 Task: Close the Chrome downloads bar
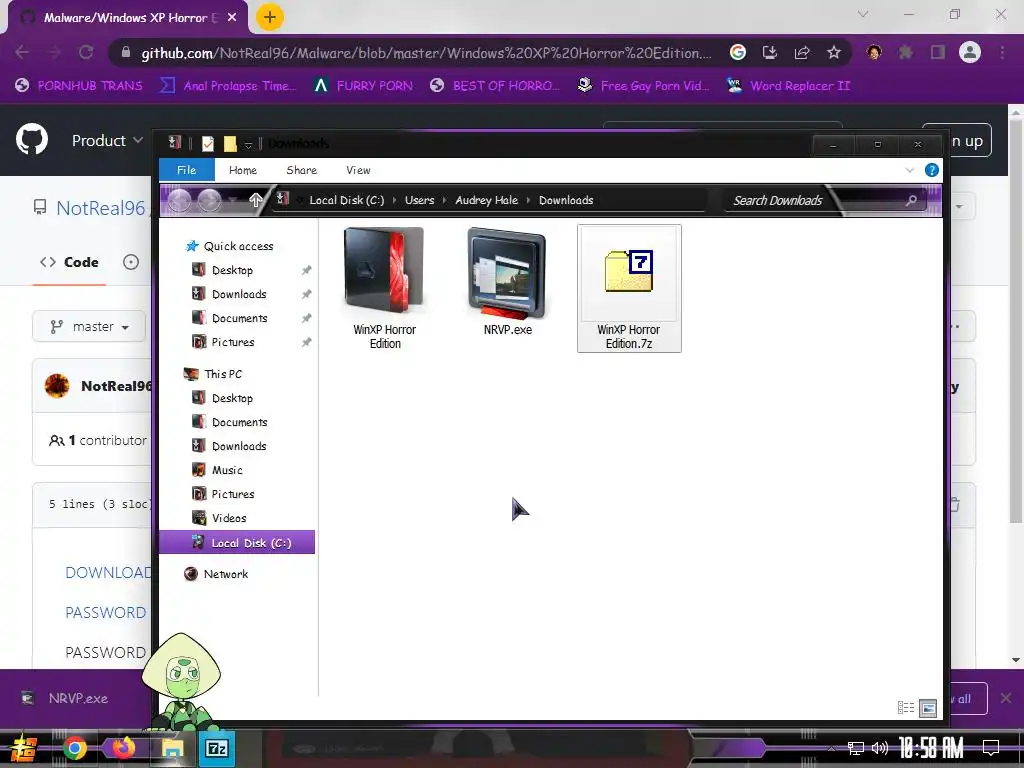(x=1006, y=698)
